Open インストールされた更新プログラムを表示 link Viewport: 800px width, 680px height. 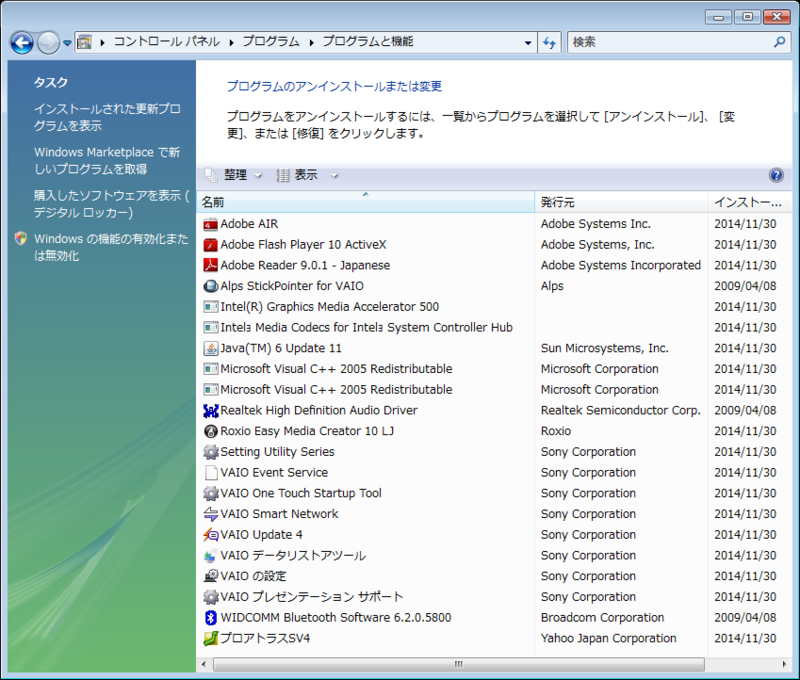click(107, 117)
